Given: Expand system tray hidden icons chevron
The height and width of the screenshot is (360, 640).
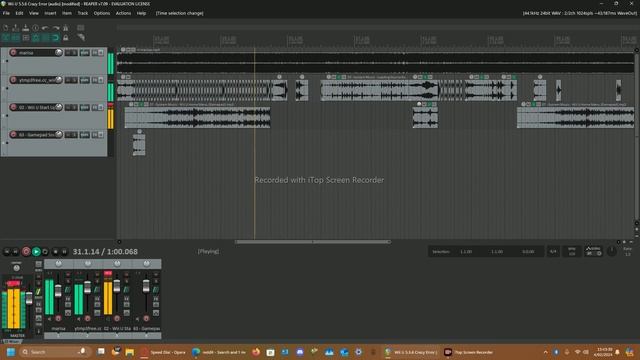Looking at the screenshot, I should coord(546,352).
